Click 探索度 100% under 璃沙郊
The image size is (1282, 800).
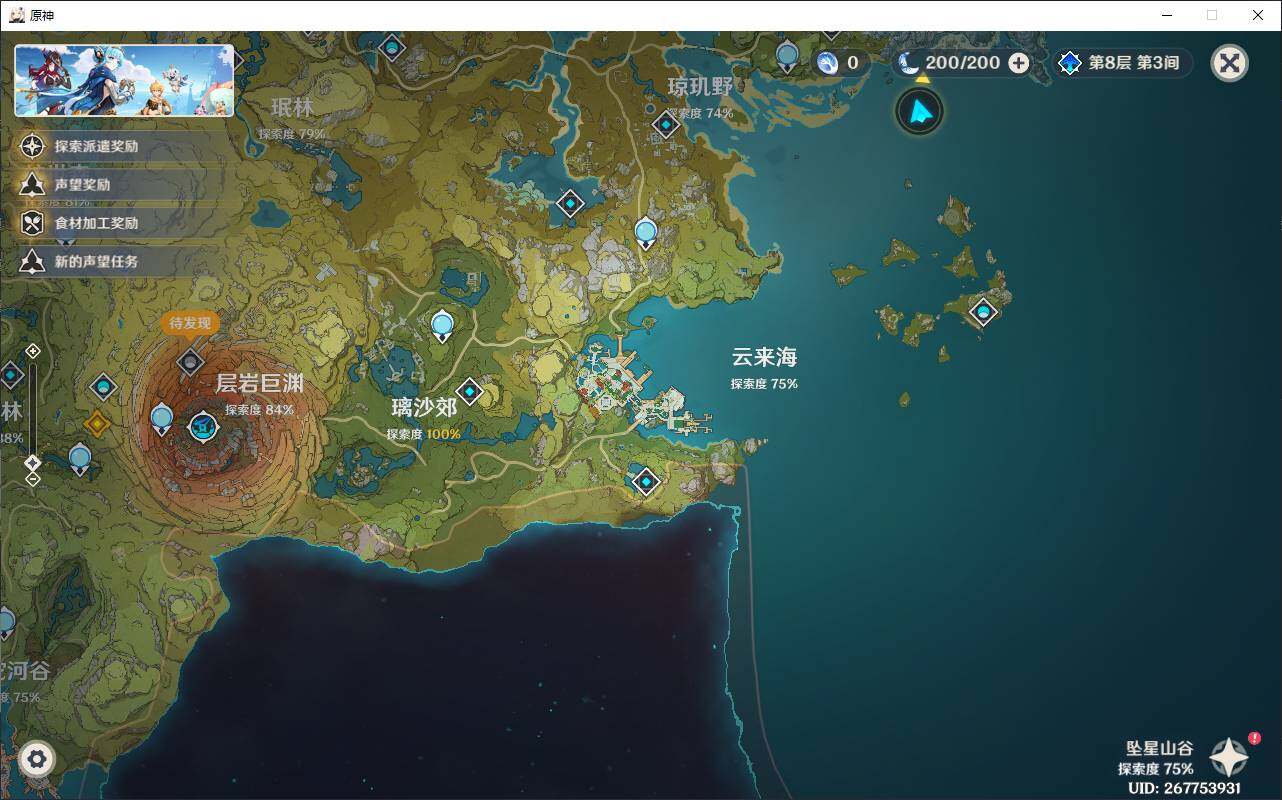click(x=424, y=434)
